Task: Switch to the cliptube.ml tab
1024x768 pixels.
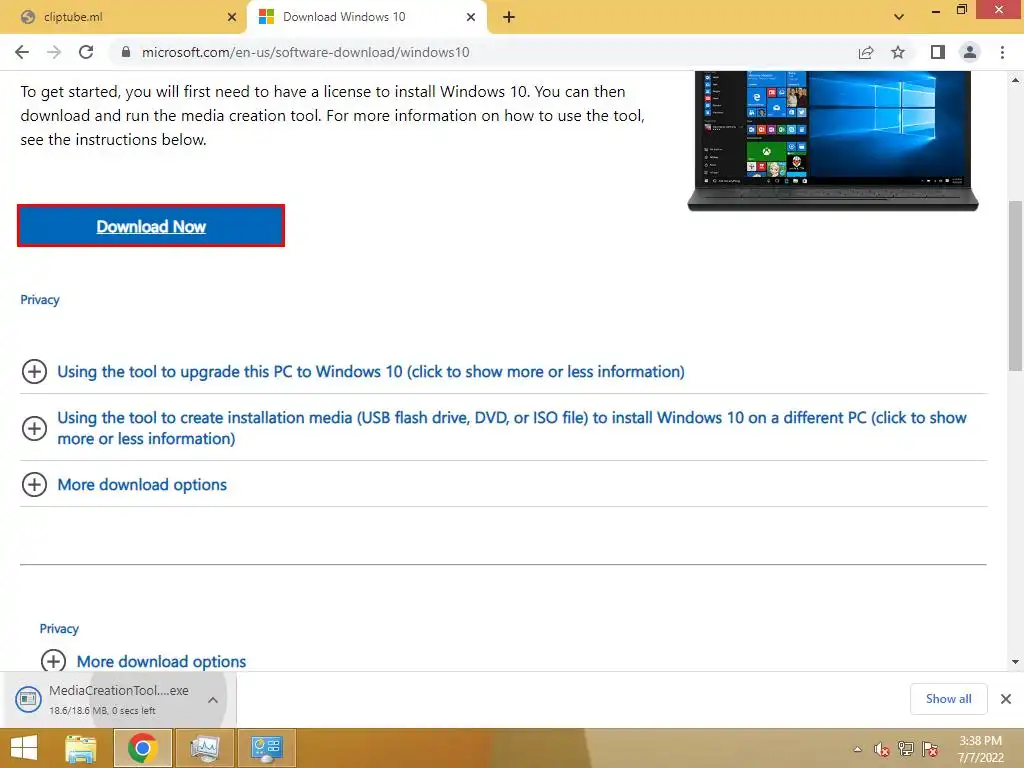Action: point(123,17)
